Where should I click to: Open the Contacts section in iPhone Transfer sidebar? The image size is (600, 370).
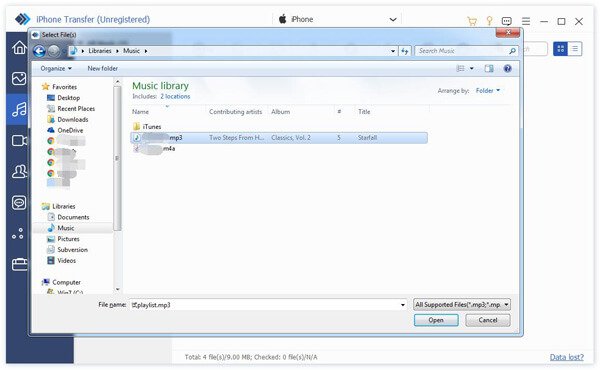pyautogui.click(x=19, y=171)
